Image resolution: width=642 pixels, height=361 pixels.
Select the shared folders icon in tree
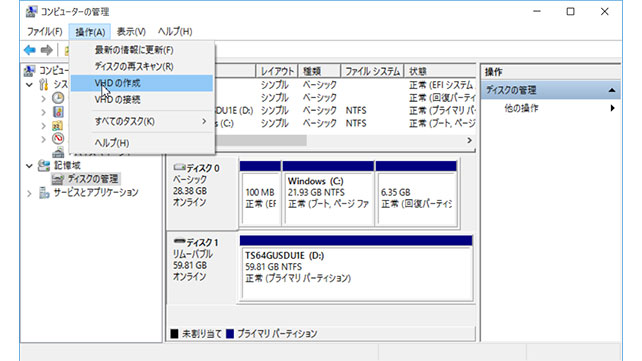(58, 125)
